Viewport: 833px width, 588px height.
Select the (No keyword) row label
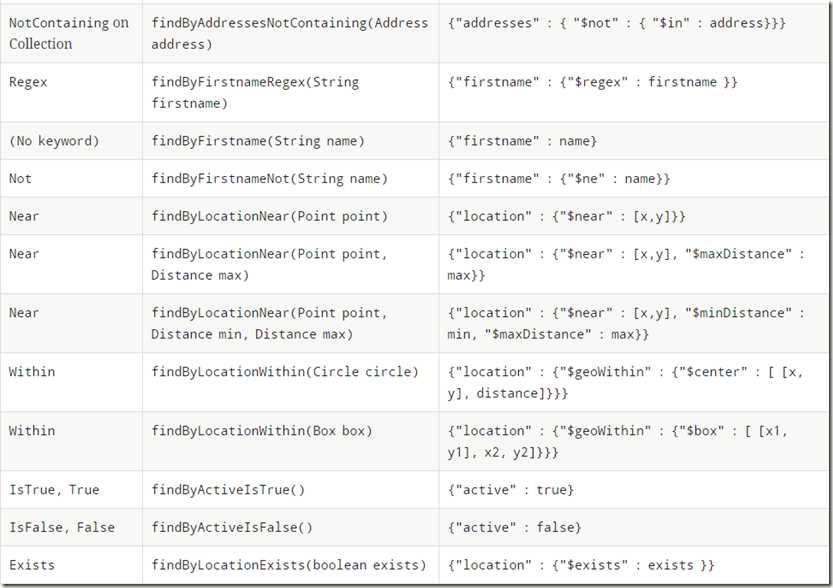54,141
